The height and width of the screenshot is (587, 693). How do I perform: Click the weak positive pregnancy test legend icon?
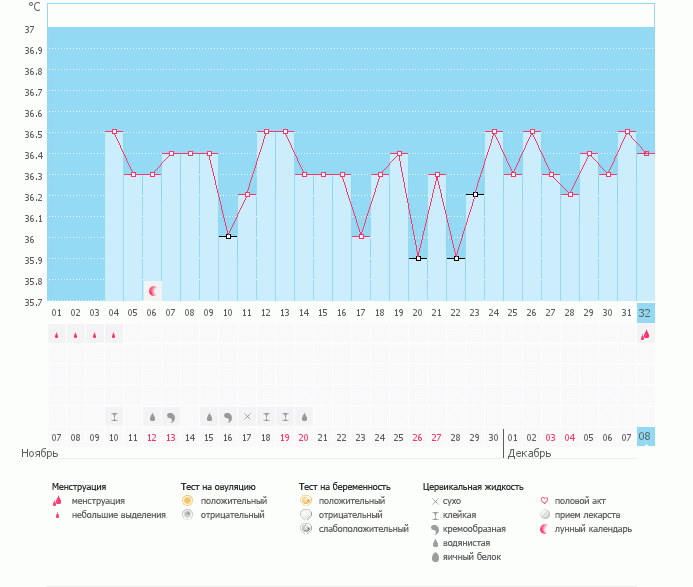point(305,528)
